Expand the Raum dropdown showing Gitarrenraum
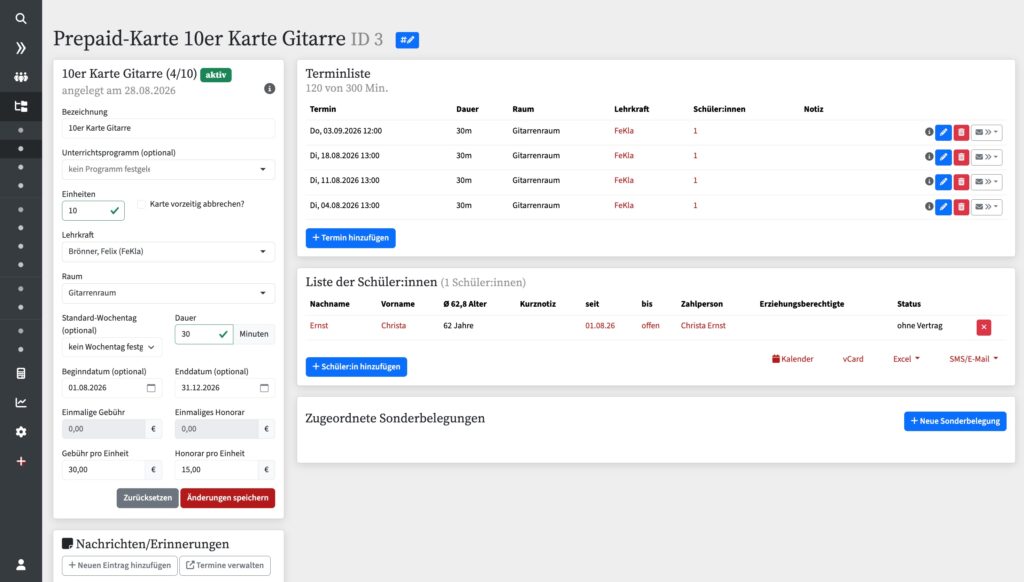Screen dimensions: 1024x582 (x=168, y=293)
